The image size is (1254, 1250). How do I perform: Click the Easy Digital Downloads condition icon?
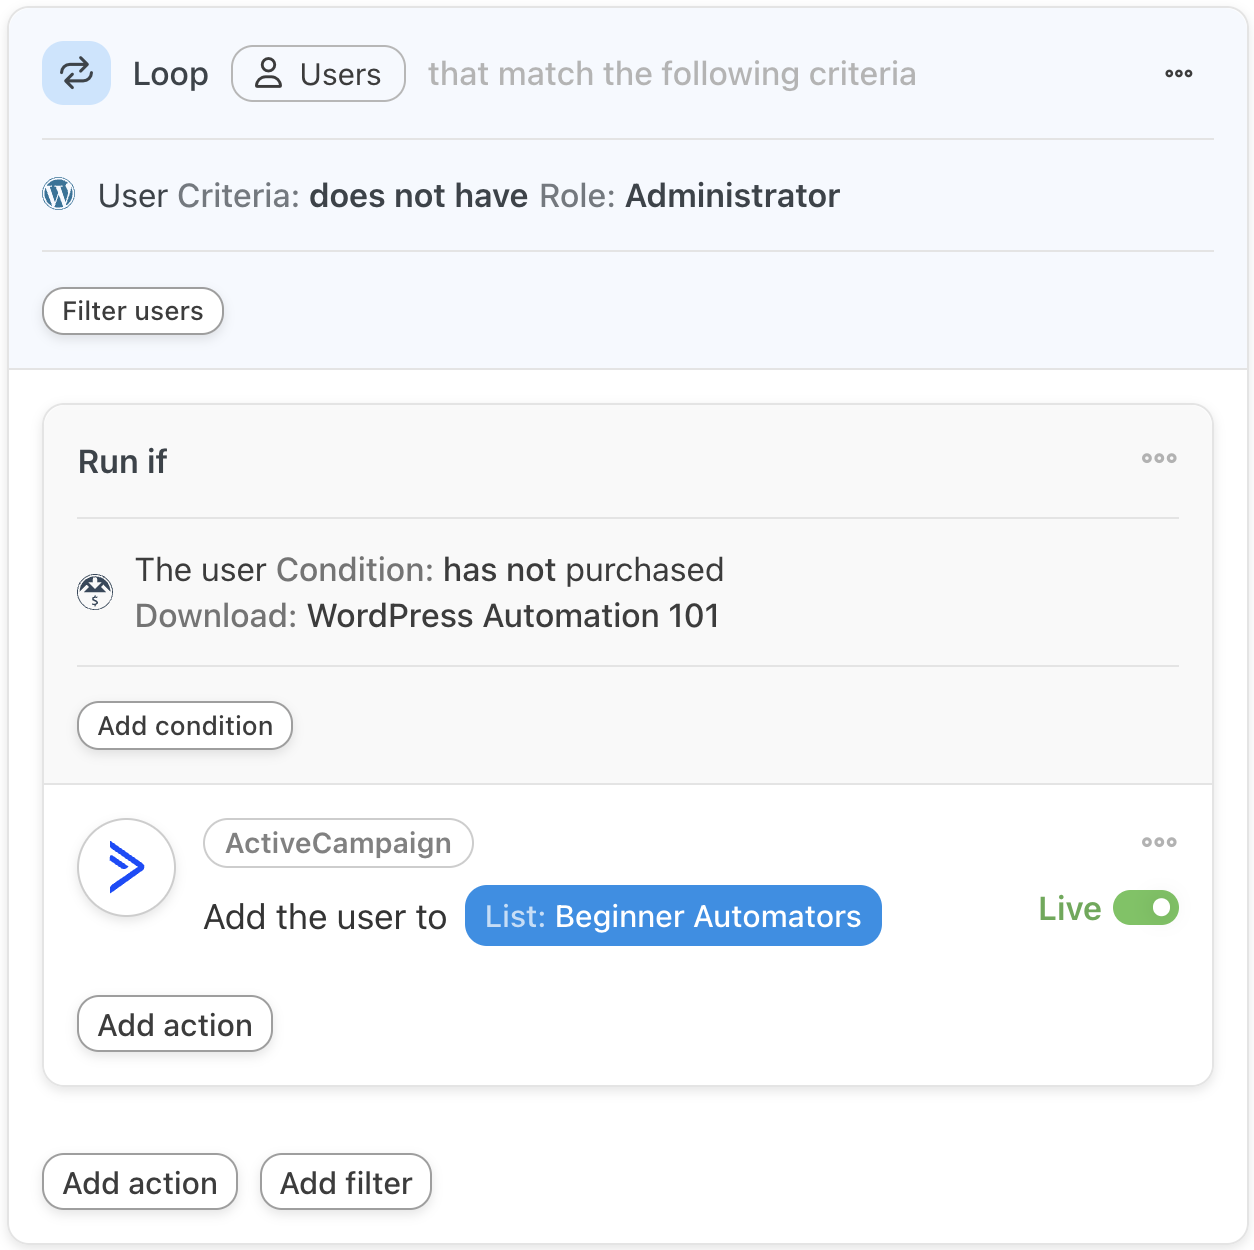(95, 592)
